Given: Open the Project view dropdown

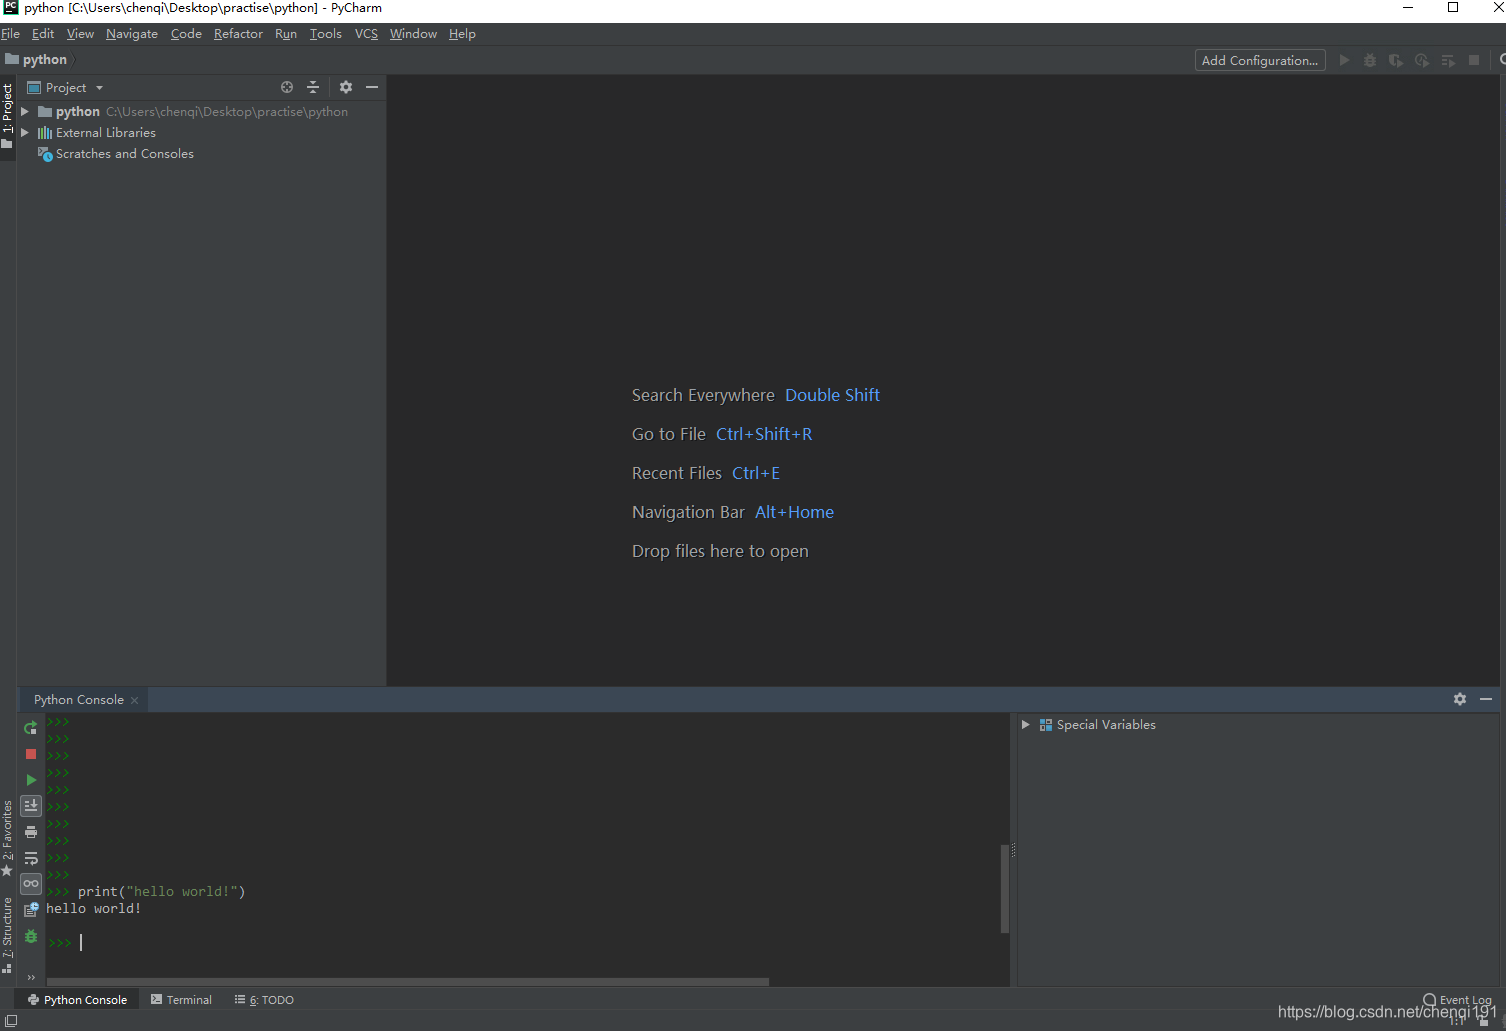Looking at the screenshot, I should tap(66, 88).
